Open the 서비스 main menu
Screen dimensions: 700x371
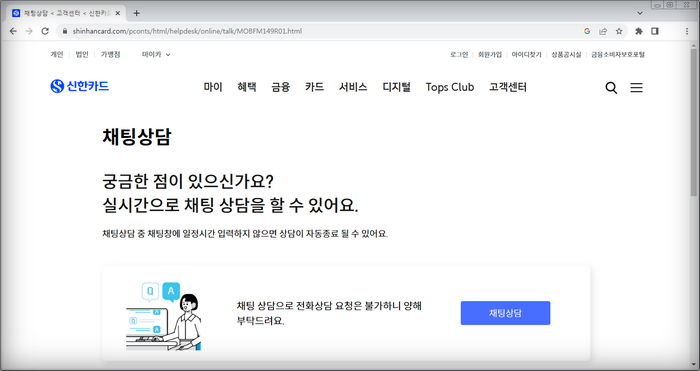[x=353, y=87]
